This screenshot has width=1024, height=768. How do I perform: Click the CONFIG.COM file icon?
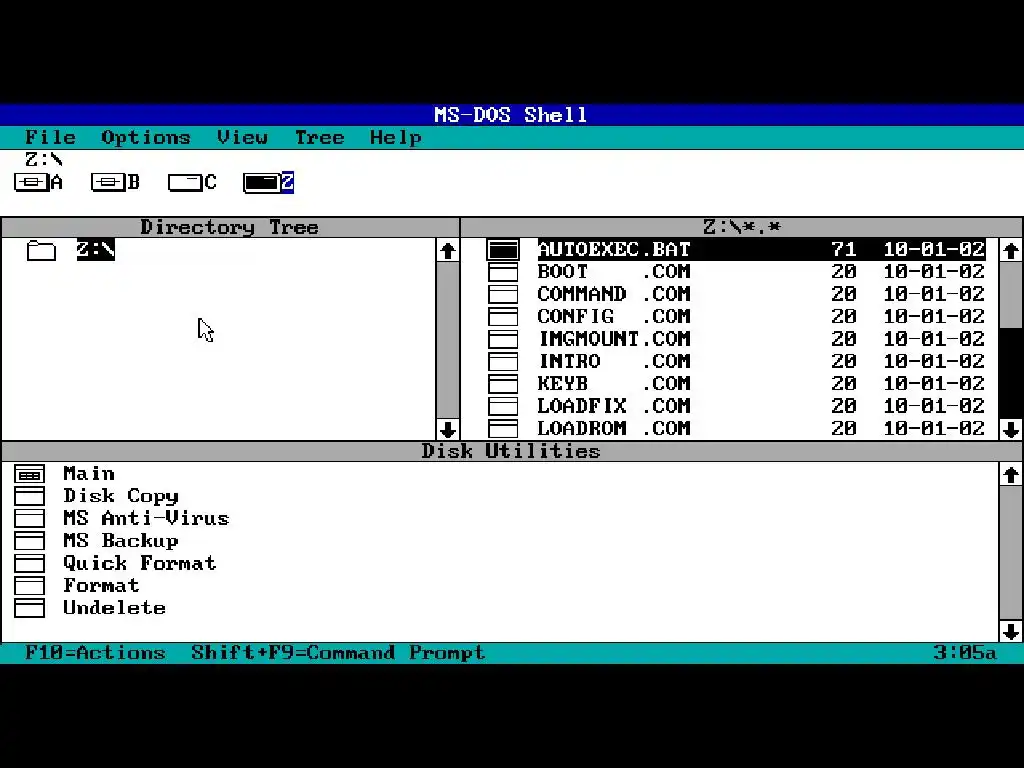503,317
